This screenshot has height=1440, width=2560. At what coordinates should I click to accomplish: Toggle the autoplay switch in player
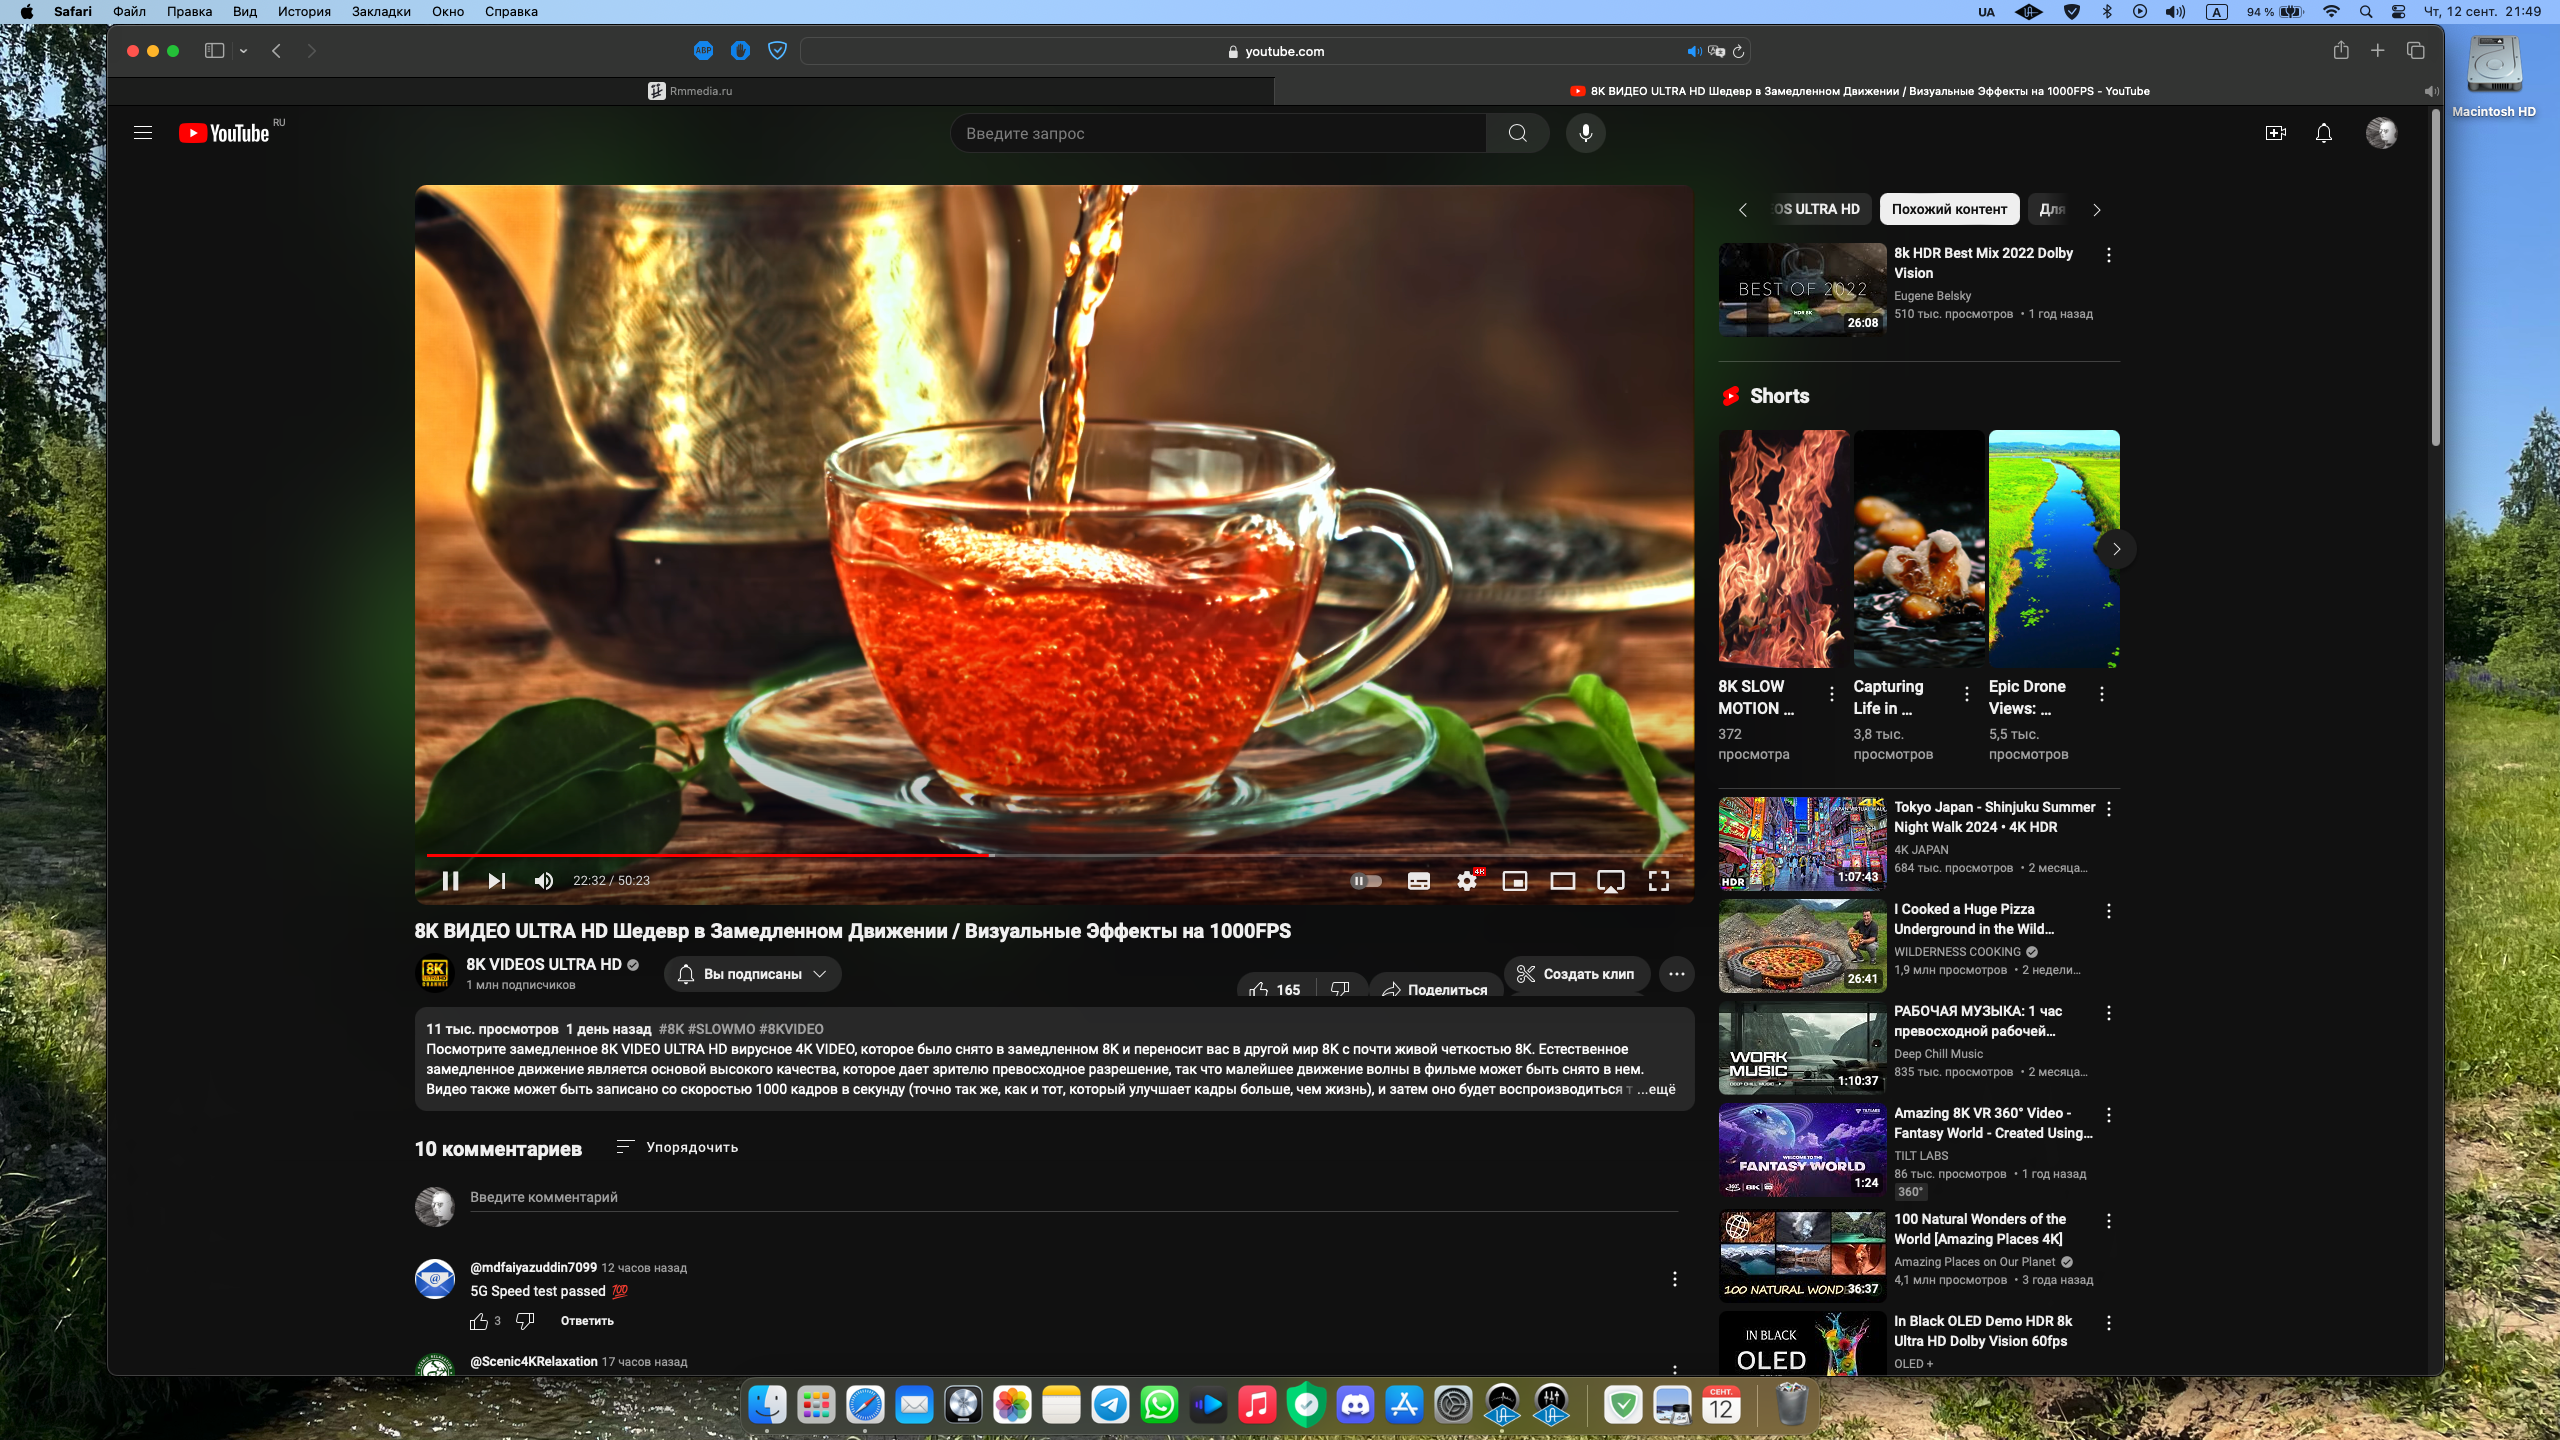tap(1367, 880)
